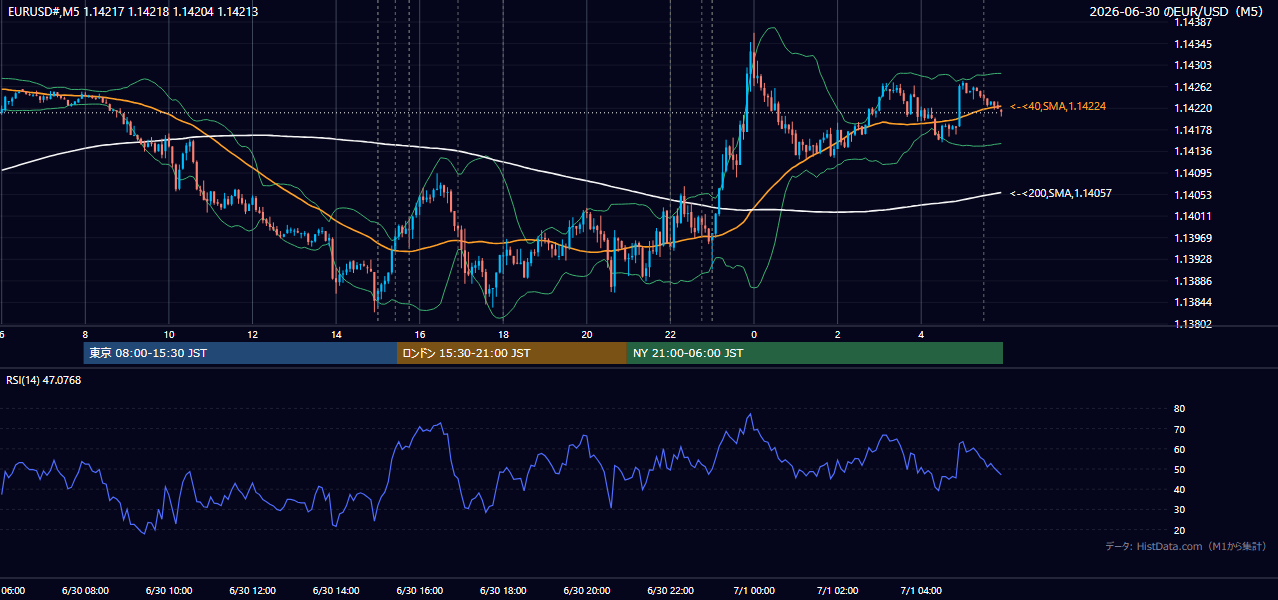Click price axis value 1.14303
1278x600 pixels.
point(1193,65)
